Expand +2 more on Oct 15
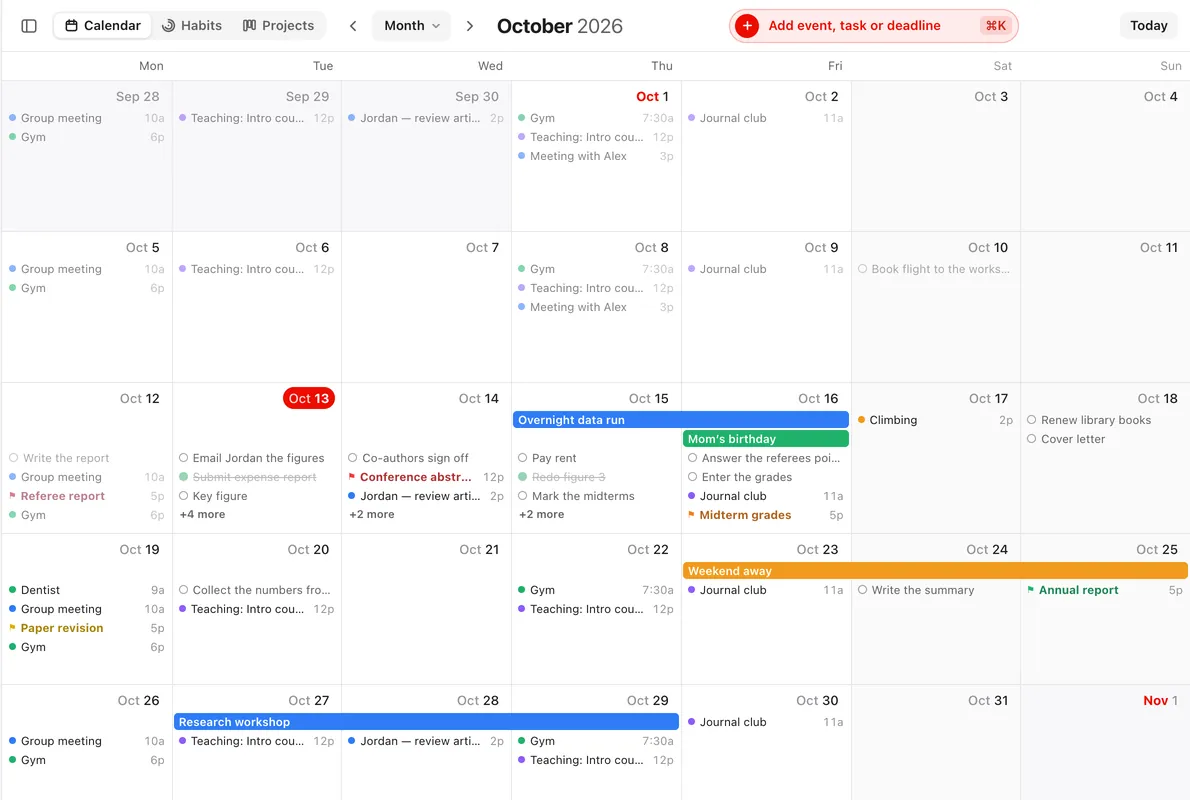Screen dimensions: 1190x800 point(541,515)
